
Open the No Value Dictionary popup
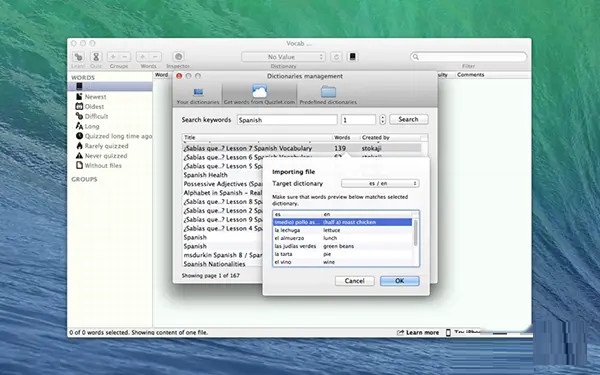(284, 57)
